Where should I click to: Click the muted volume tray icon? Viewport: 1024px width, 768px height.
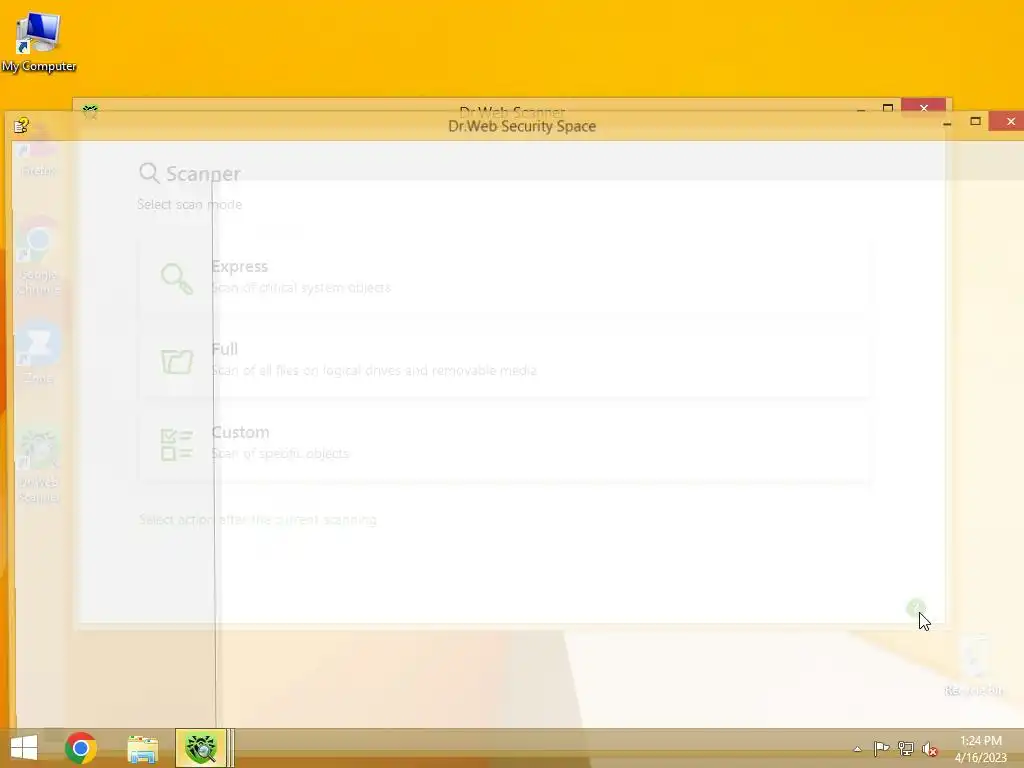tap(930, 749)
